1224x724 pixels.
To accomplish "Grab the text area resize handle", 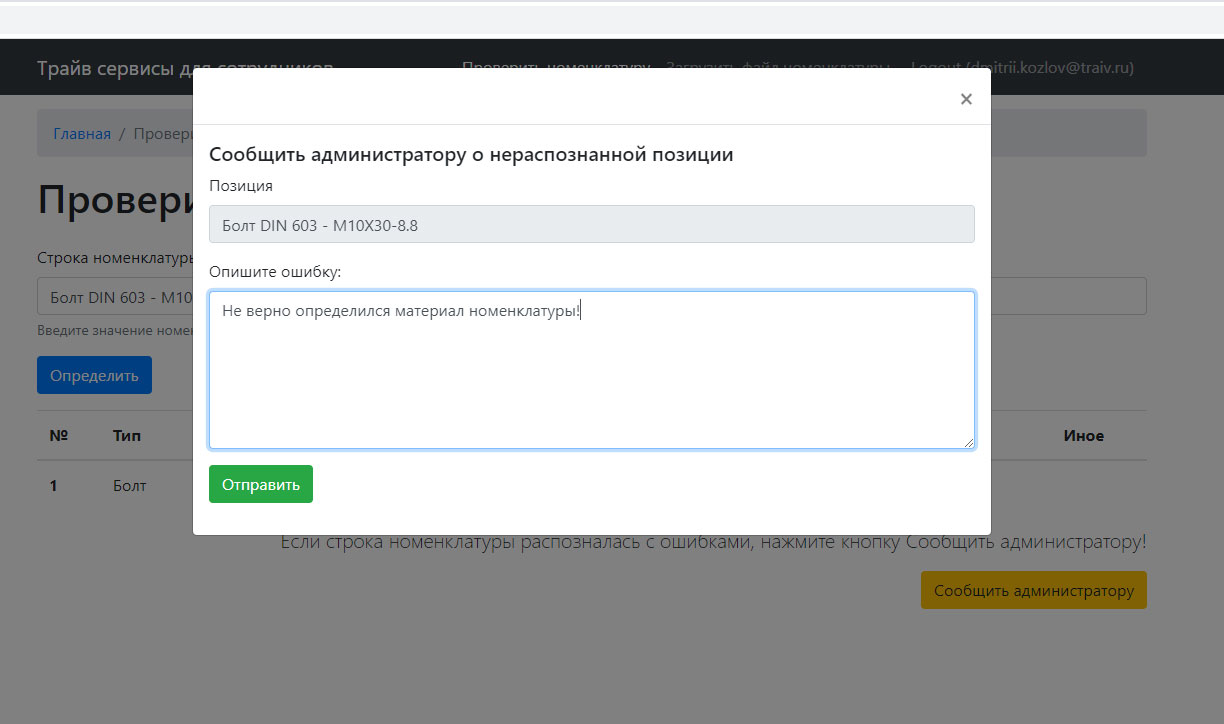I will click(968, 442).
